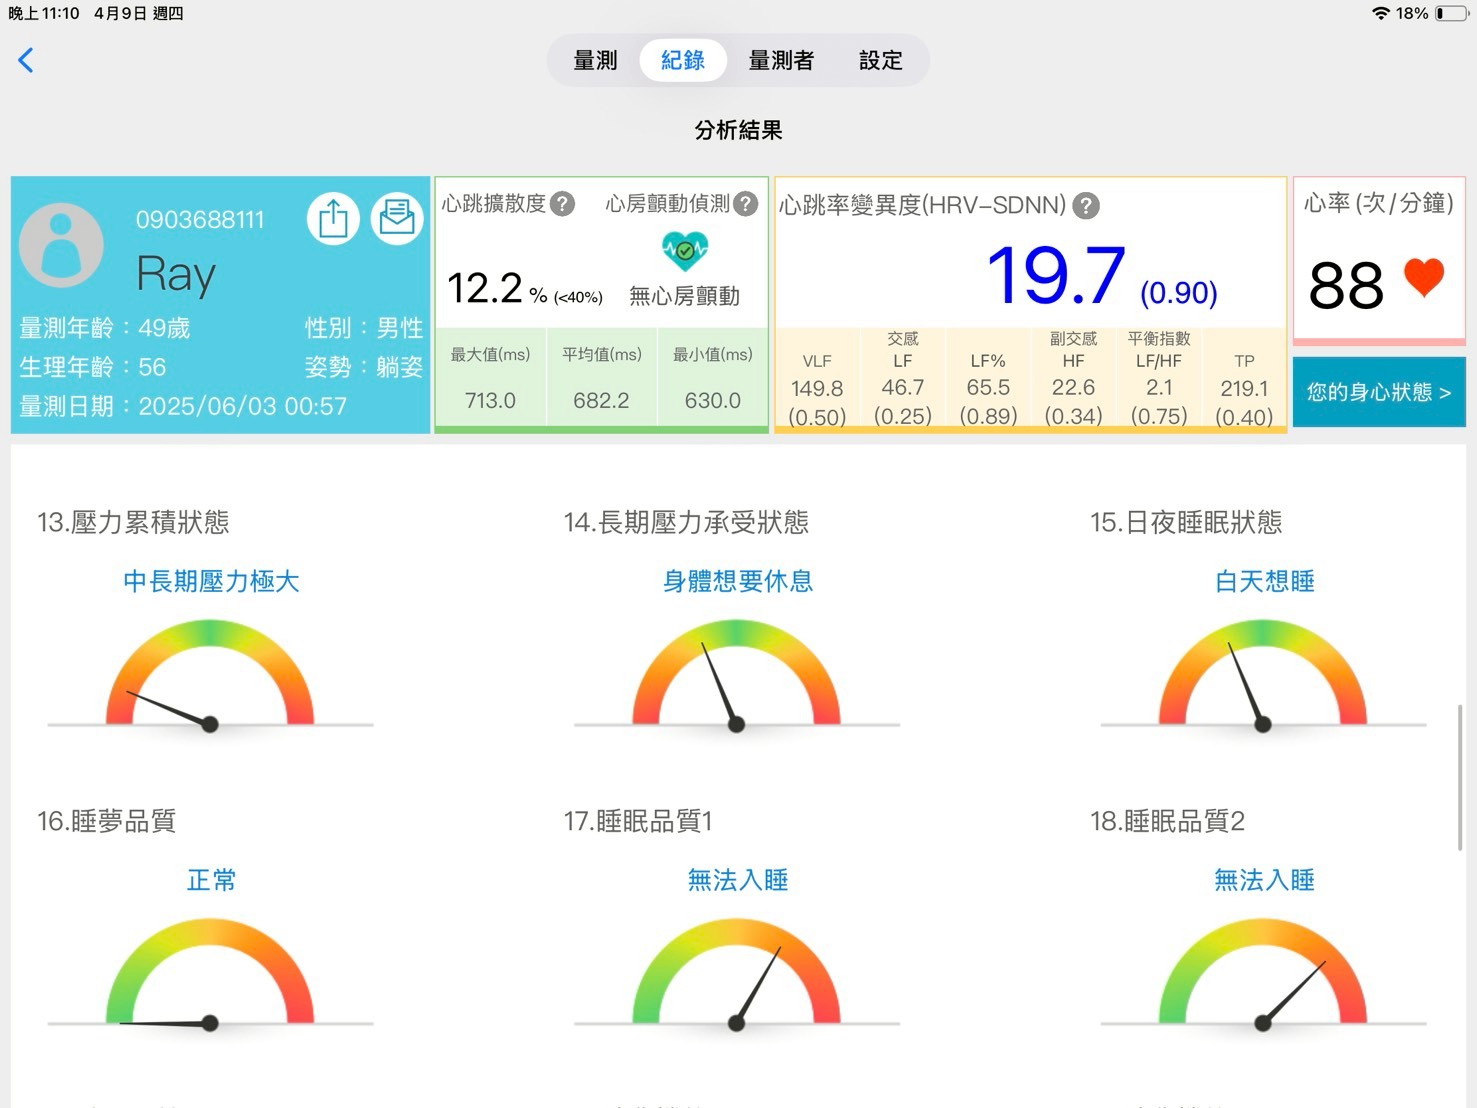The height and width of the screenshot is (1108, 1477).
Task: Tap the red heart rate icon
Action: pos(1423,278)
